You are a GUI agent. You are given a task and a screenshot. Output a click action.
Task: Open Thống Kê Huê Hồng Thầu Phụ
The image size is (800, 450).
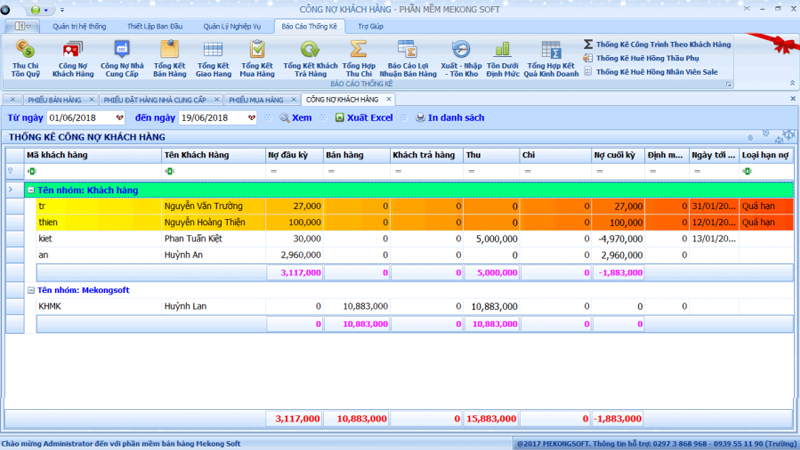pos(641,58)
